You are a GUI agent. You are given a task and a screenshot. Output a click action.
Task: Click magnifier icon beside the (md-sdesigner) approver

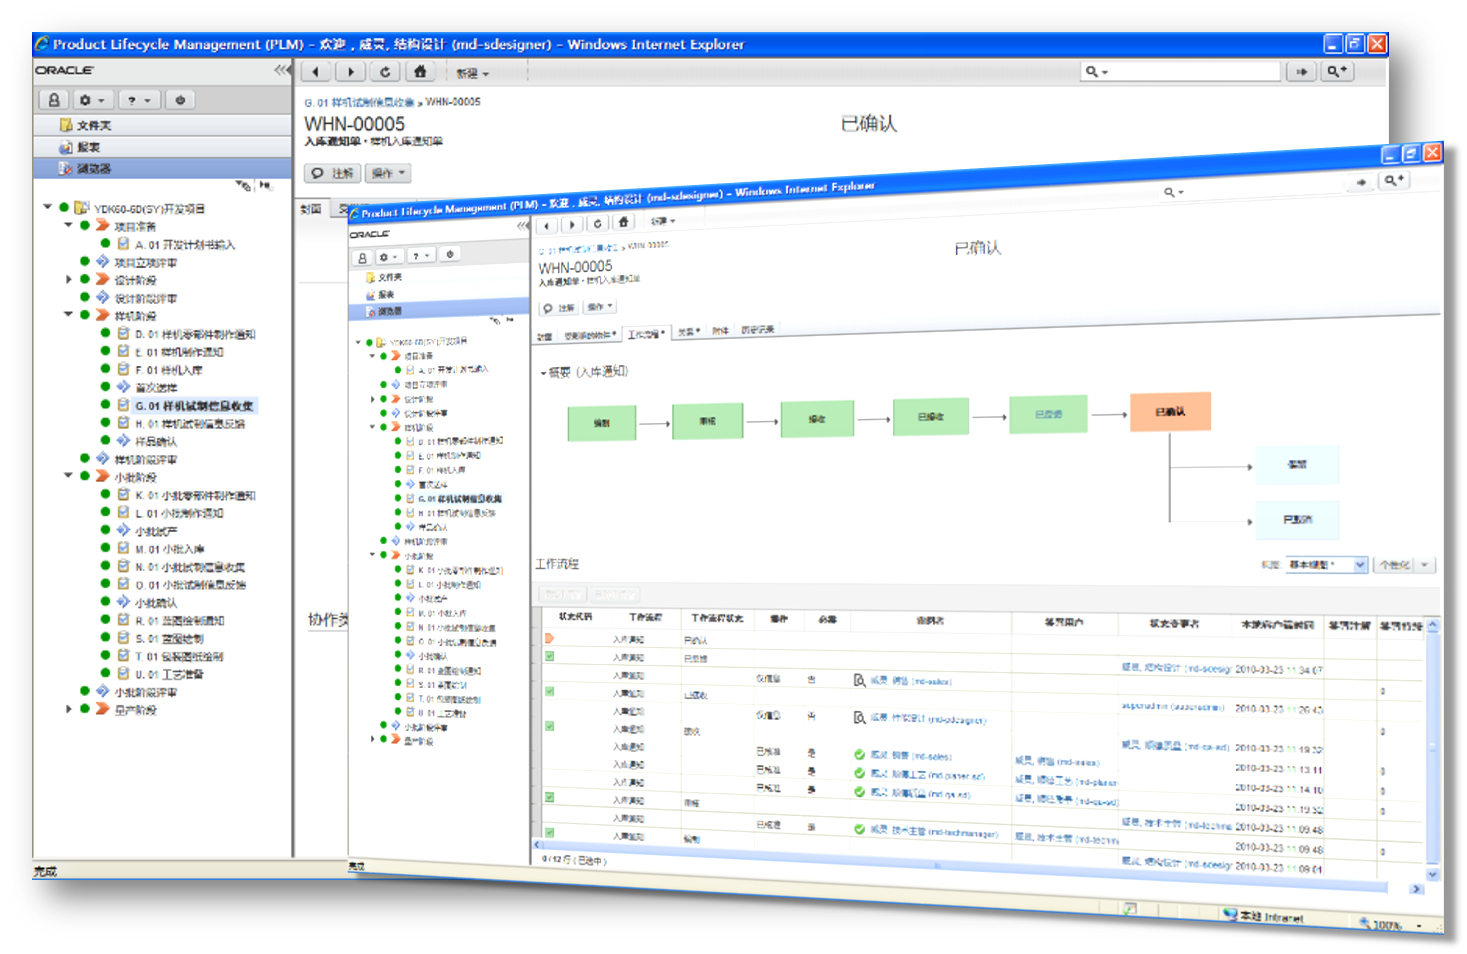point(859,717)
